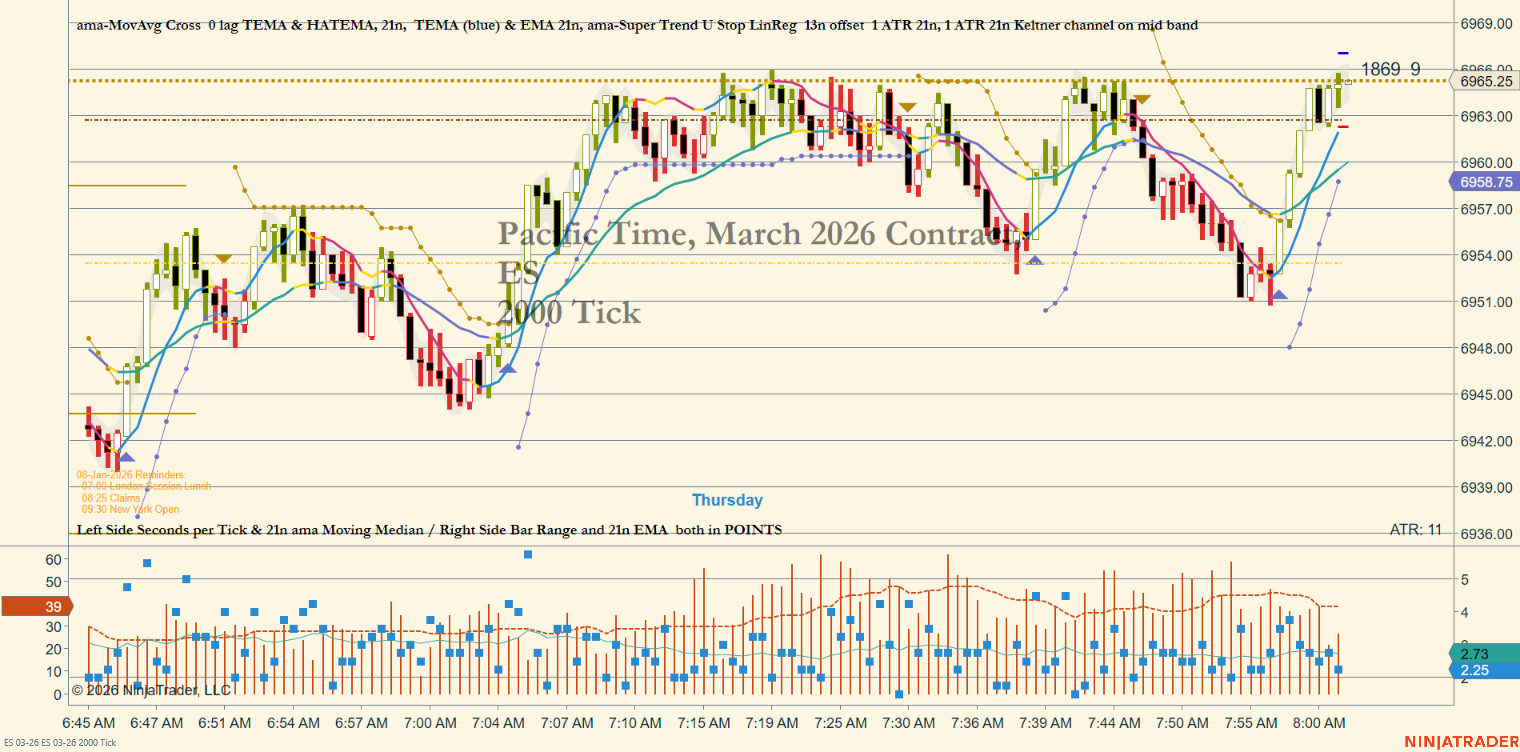Click the 6936.00 price axis label
The height and width of the screenshot is (752, 1520).
point(1484,534)
